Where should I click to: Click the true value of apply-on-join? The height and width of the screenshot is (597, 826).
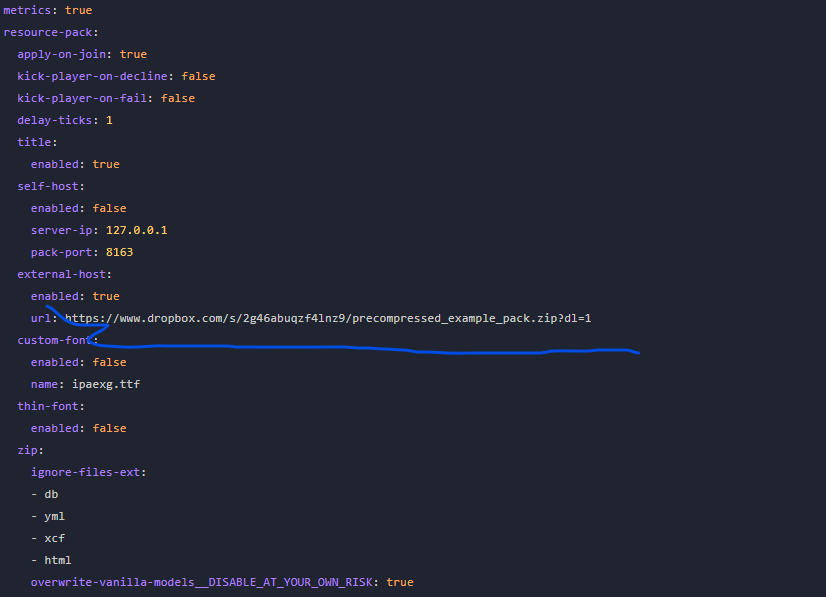tap(133, 54)
